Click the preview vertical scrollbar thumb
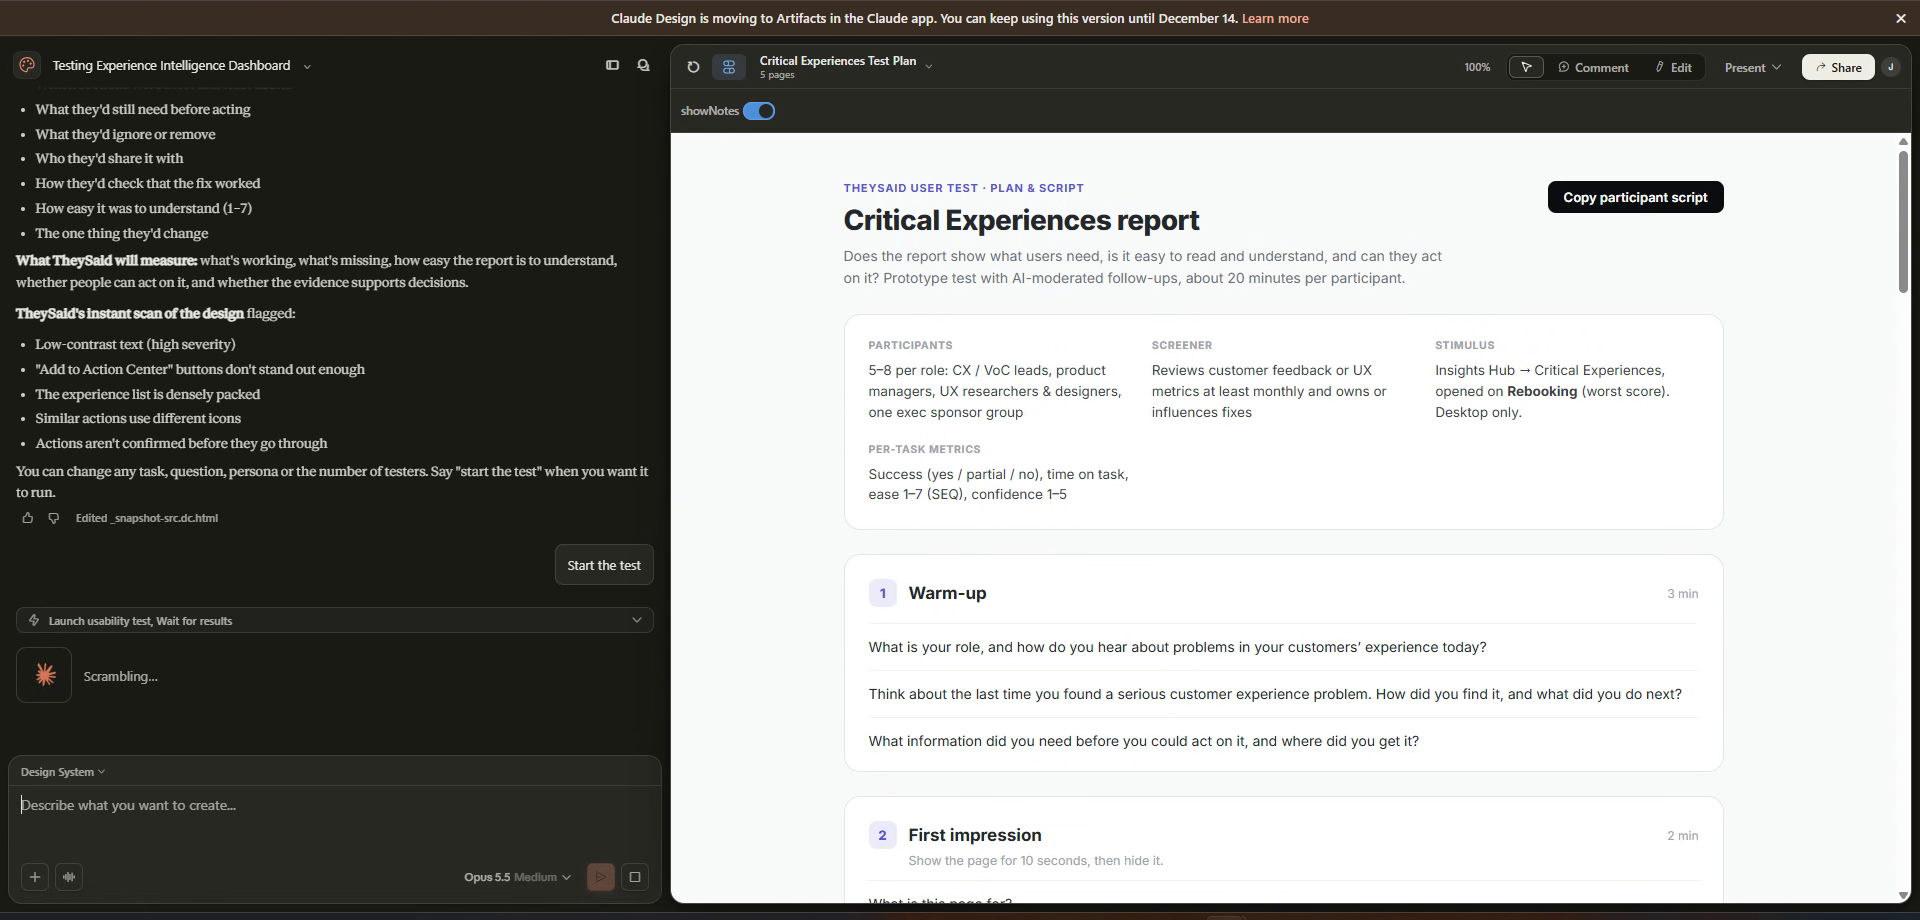The image size is (1920, 920). click(x=1903, y=221)
